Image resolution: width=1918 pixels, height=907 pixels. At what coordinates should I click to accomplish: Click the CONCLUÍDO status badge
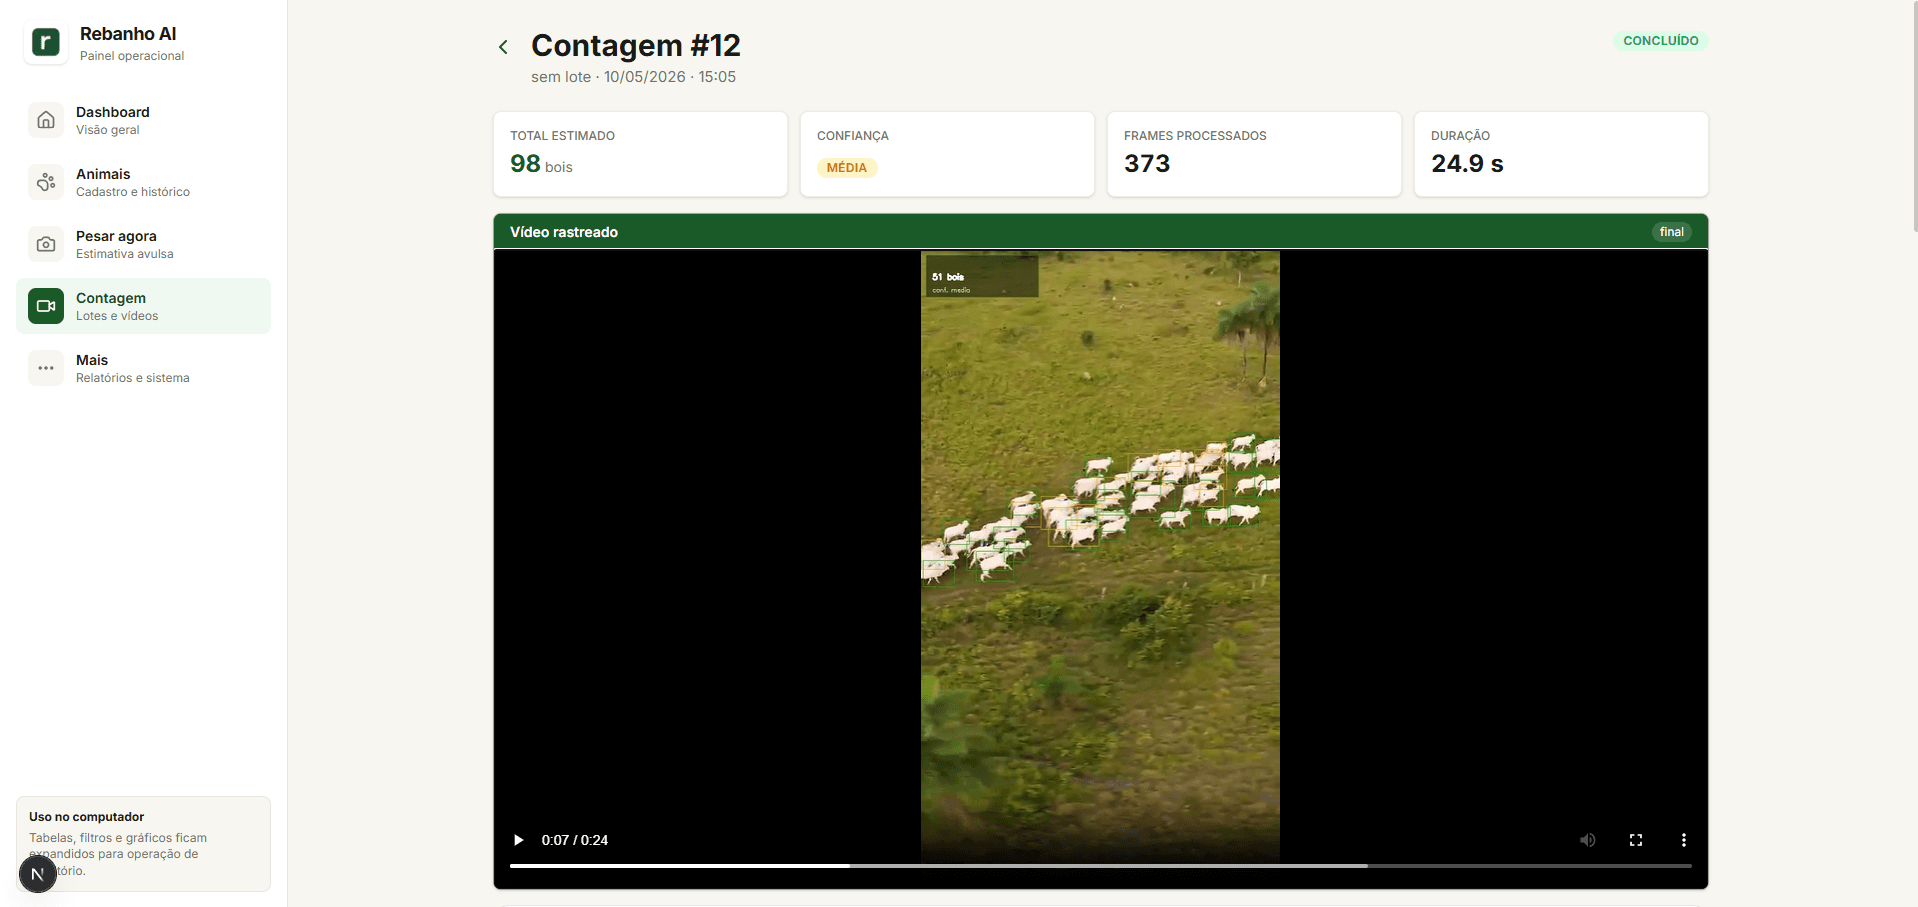1660,41
